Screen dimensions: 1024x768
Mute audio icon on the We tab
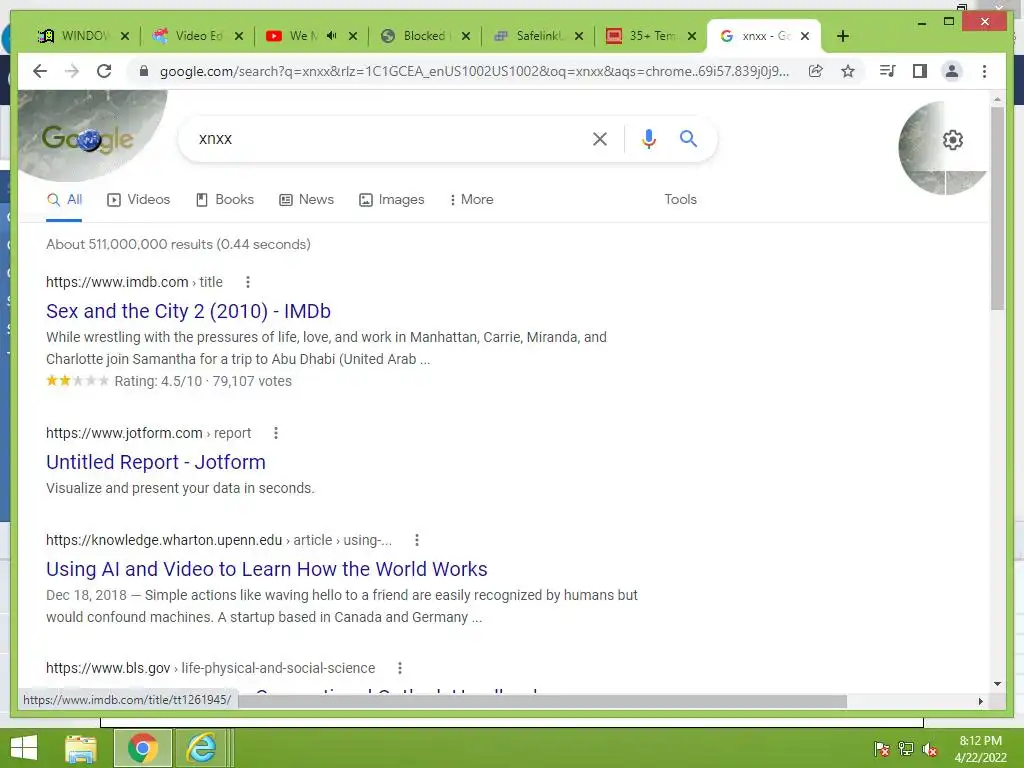[331, 36]
